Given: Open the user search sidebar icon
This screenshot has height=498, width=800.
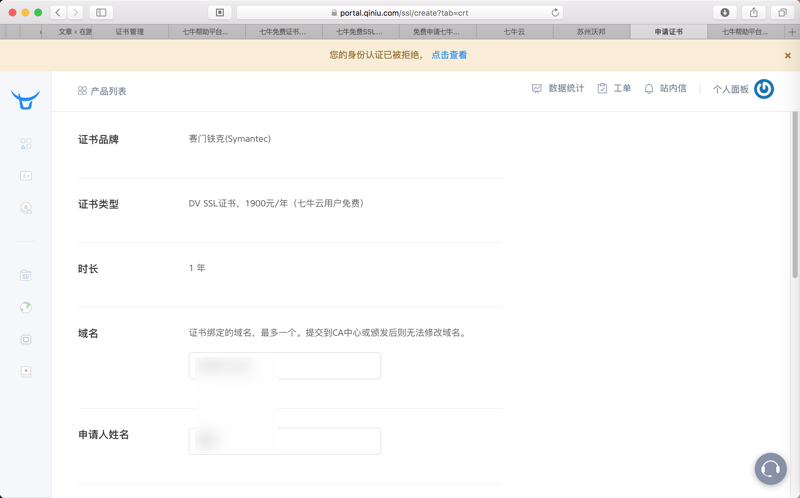Looking at the screenshot, I should click(26, 208).
